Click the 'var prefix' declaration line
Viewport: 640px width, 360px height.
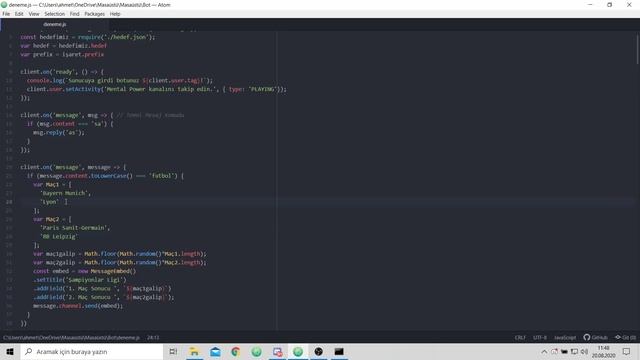[x=62, y=54]
